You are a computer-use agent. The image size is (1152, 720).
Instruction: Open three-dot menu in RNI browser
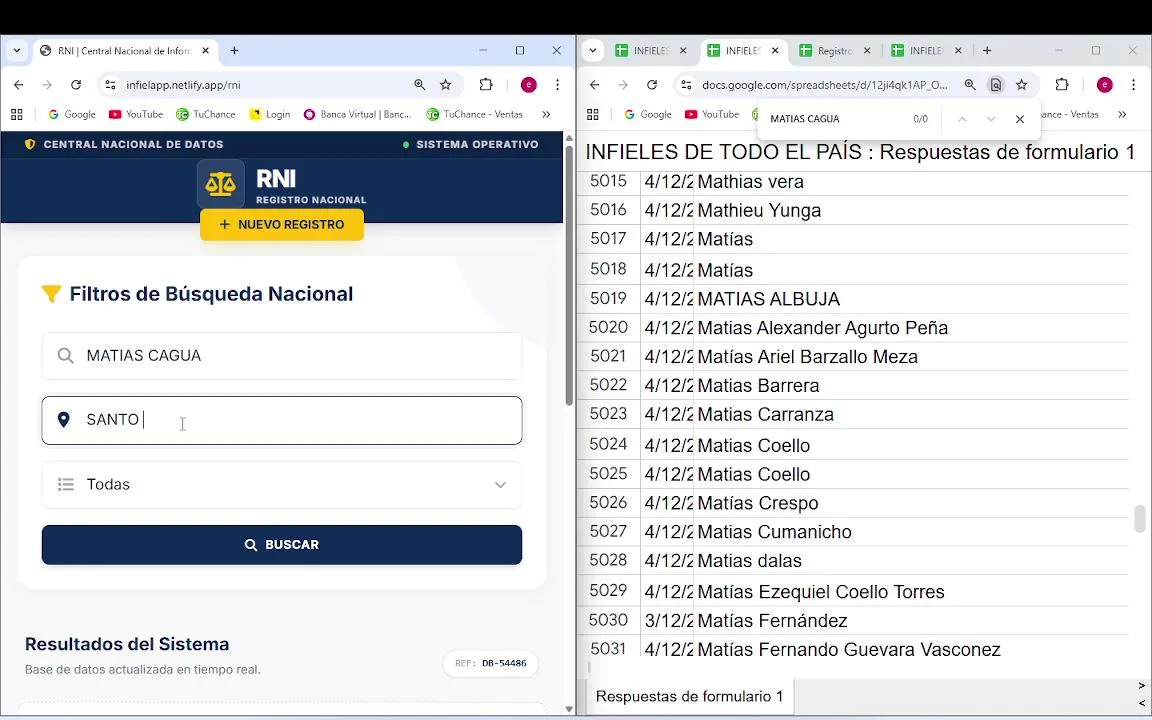[x=558, y=85]
